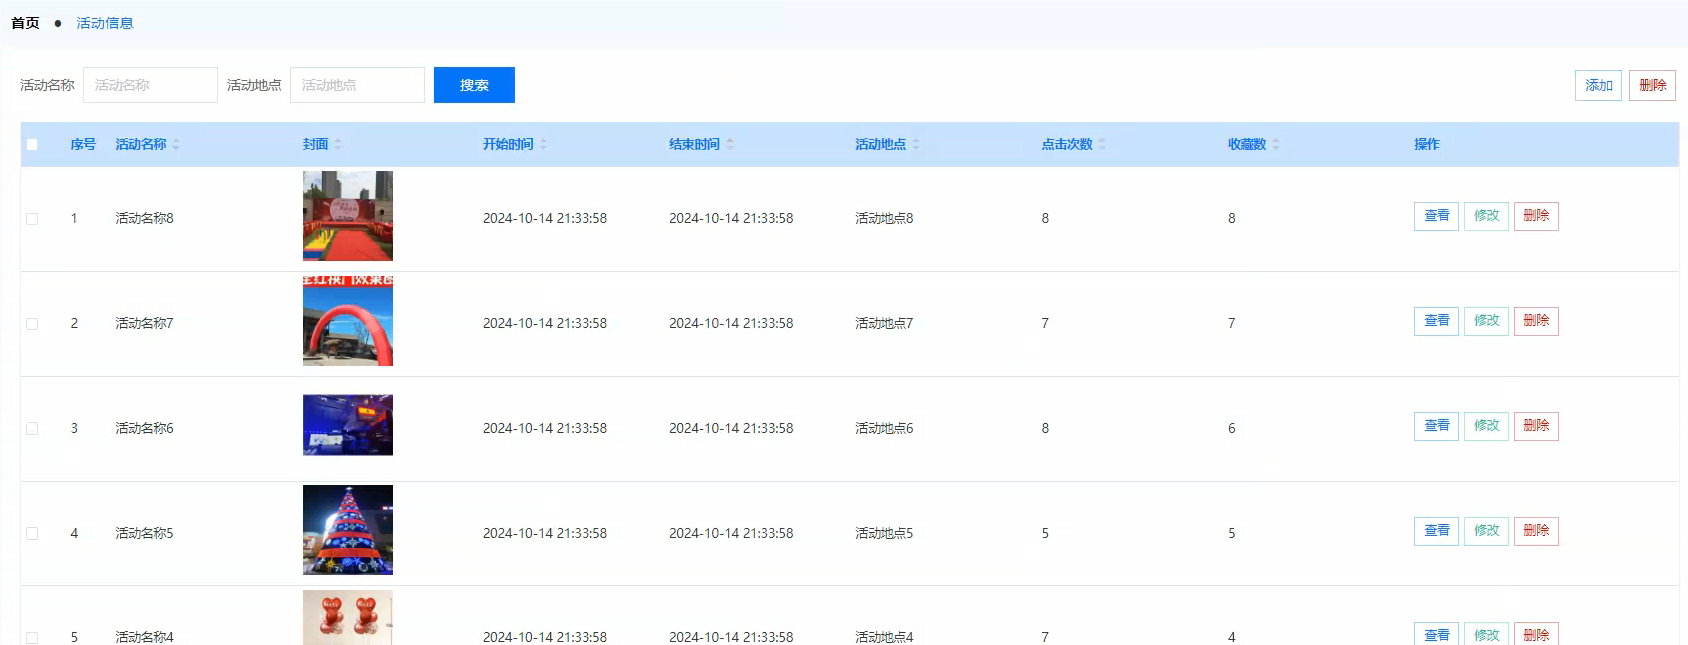Go to 首页 breadcrumb
This screenshot has width=1688, height=645.
click(25, 23)
